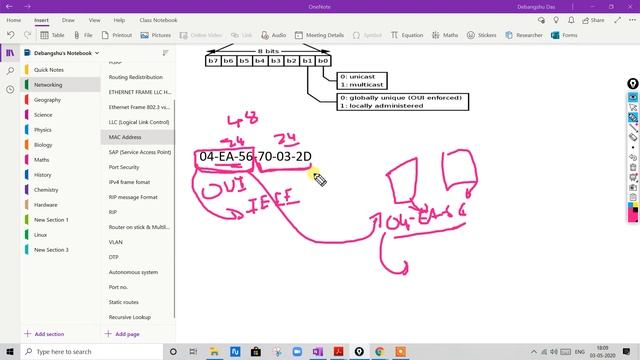Click Add section

click(x=44, y=334)
